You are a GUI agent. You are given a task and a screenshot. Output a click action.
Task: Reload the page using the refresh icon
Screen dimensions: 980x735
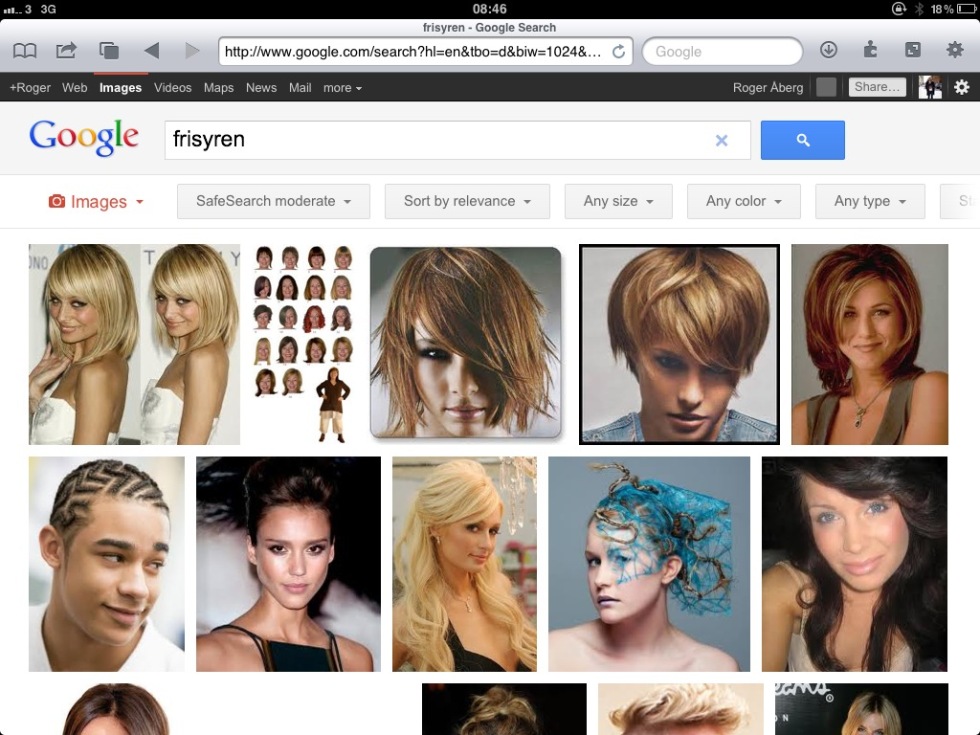tap(619, 52)
